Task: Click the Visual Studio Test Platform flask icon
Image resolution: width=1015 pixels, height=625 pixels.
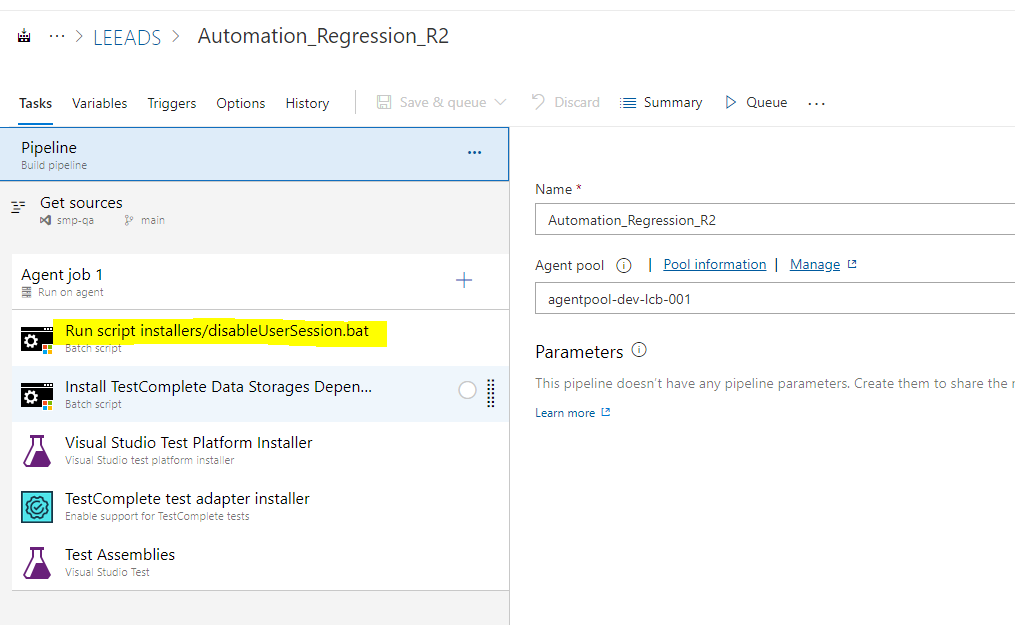Action: point(37,450)
